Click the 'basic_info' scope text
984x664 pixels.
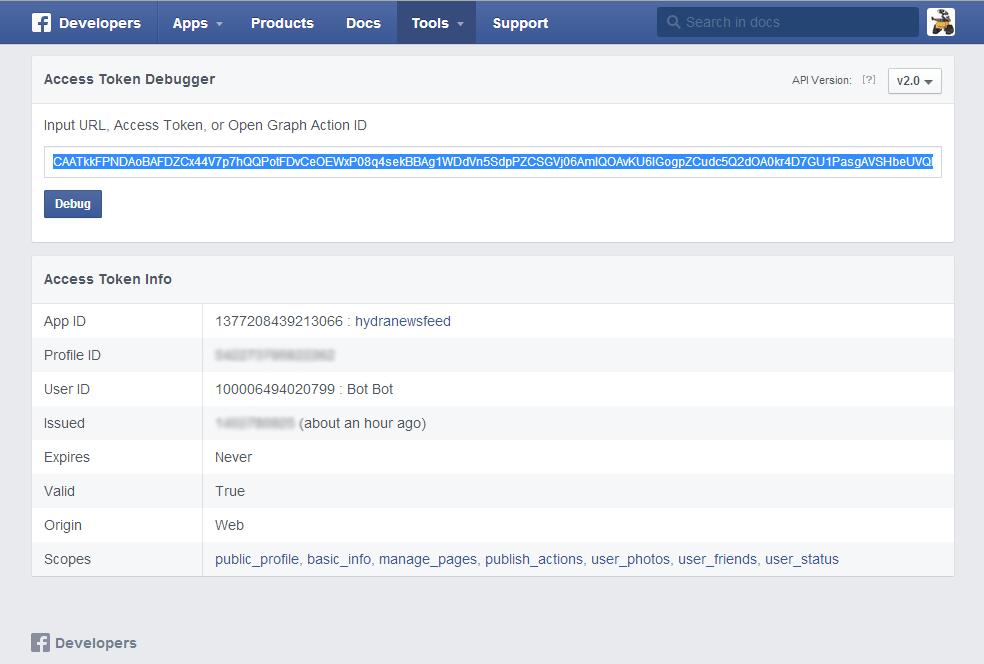[339, 559]
